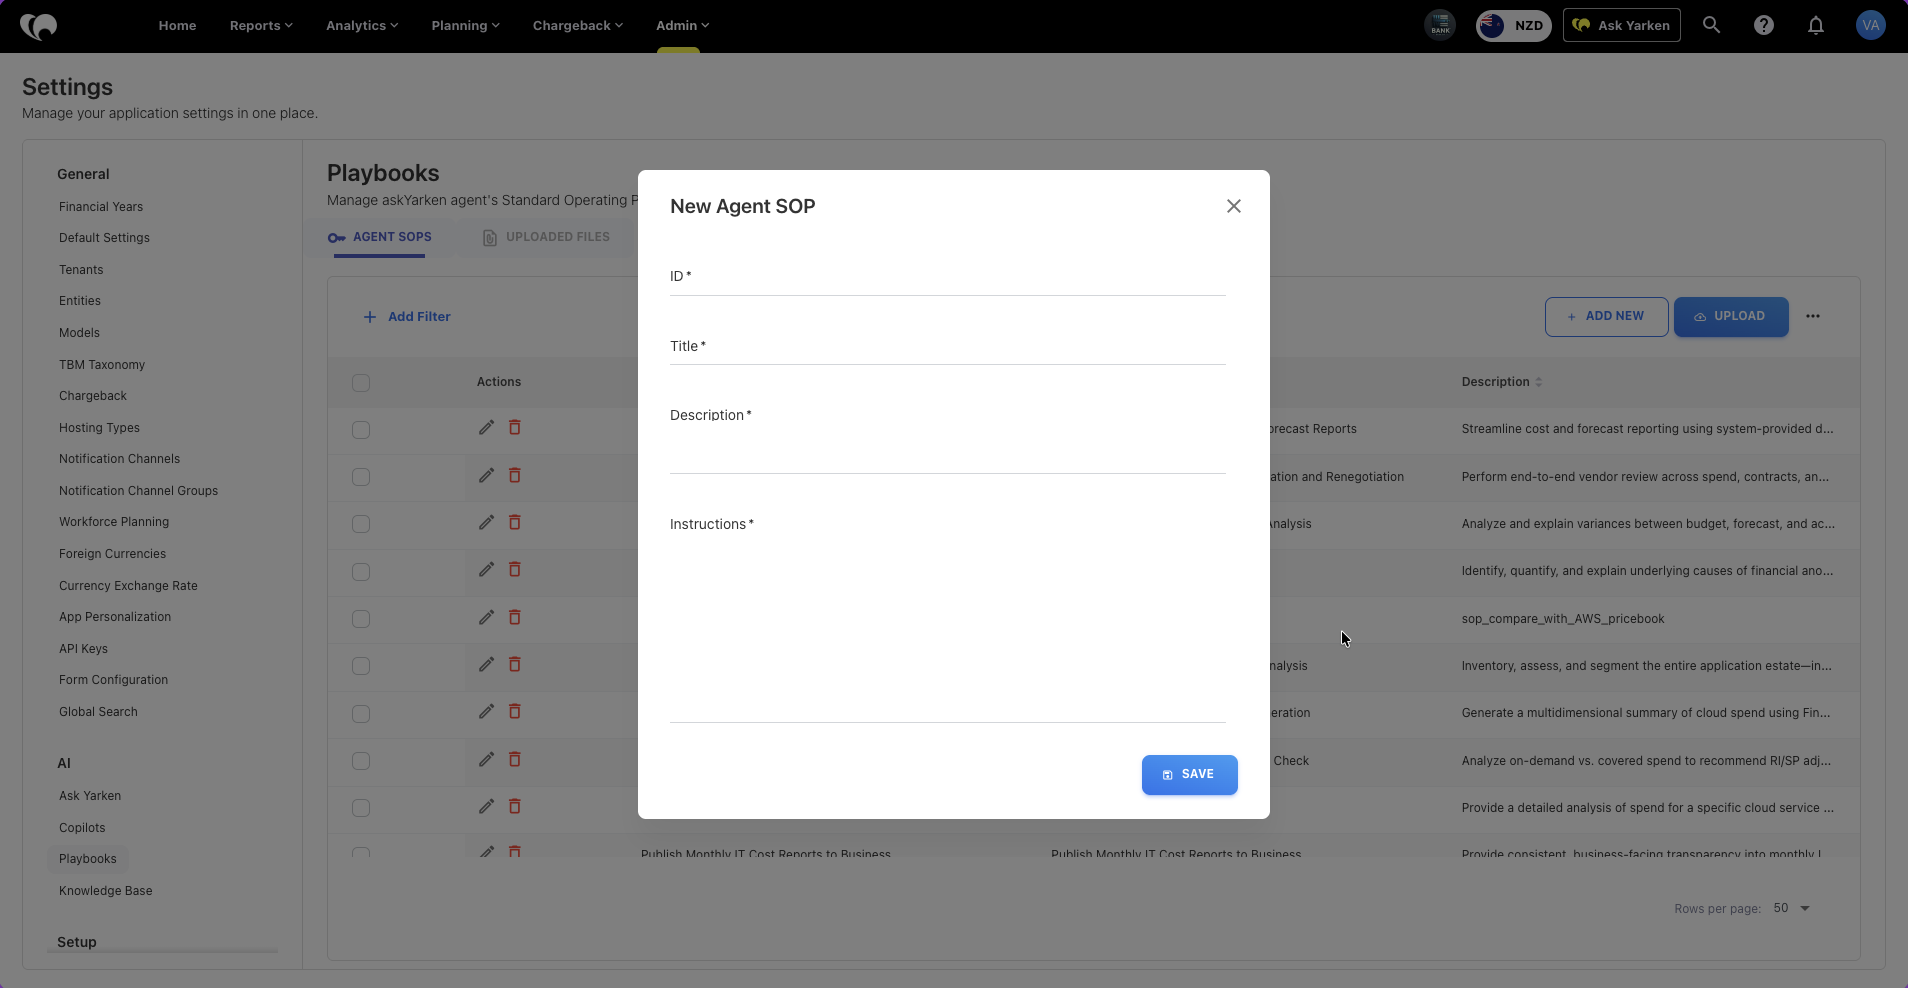Open the VA user avatar menu
The image size is (1908, 988).
[x=1870, y=25]
